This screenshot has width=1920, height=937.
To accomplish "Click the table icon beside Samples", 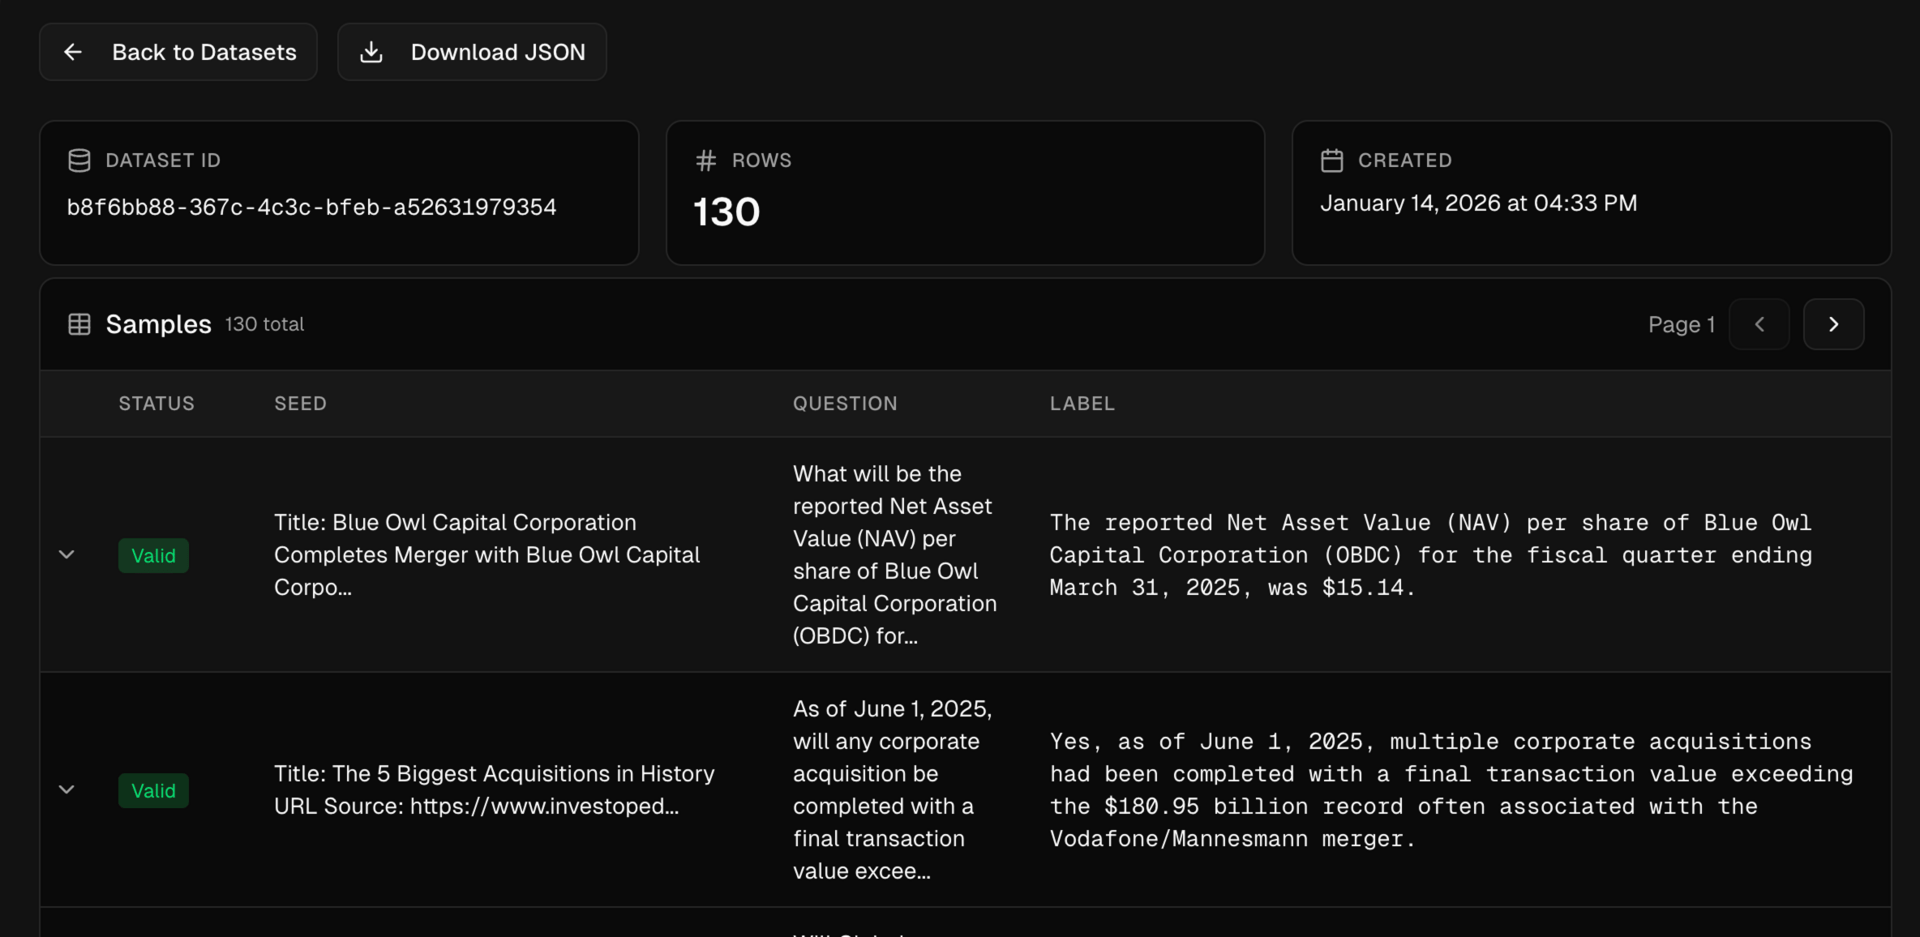I will (x=79, y=324).
